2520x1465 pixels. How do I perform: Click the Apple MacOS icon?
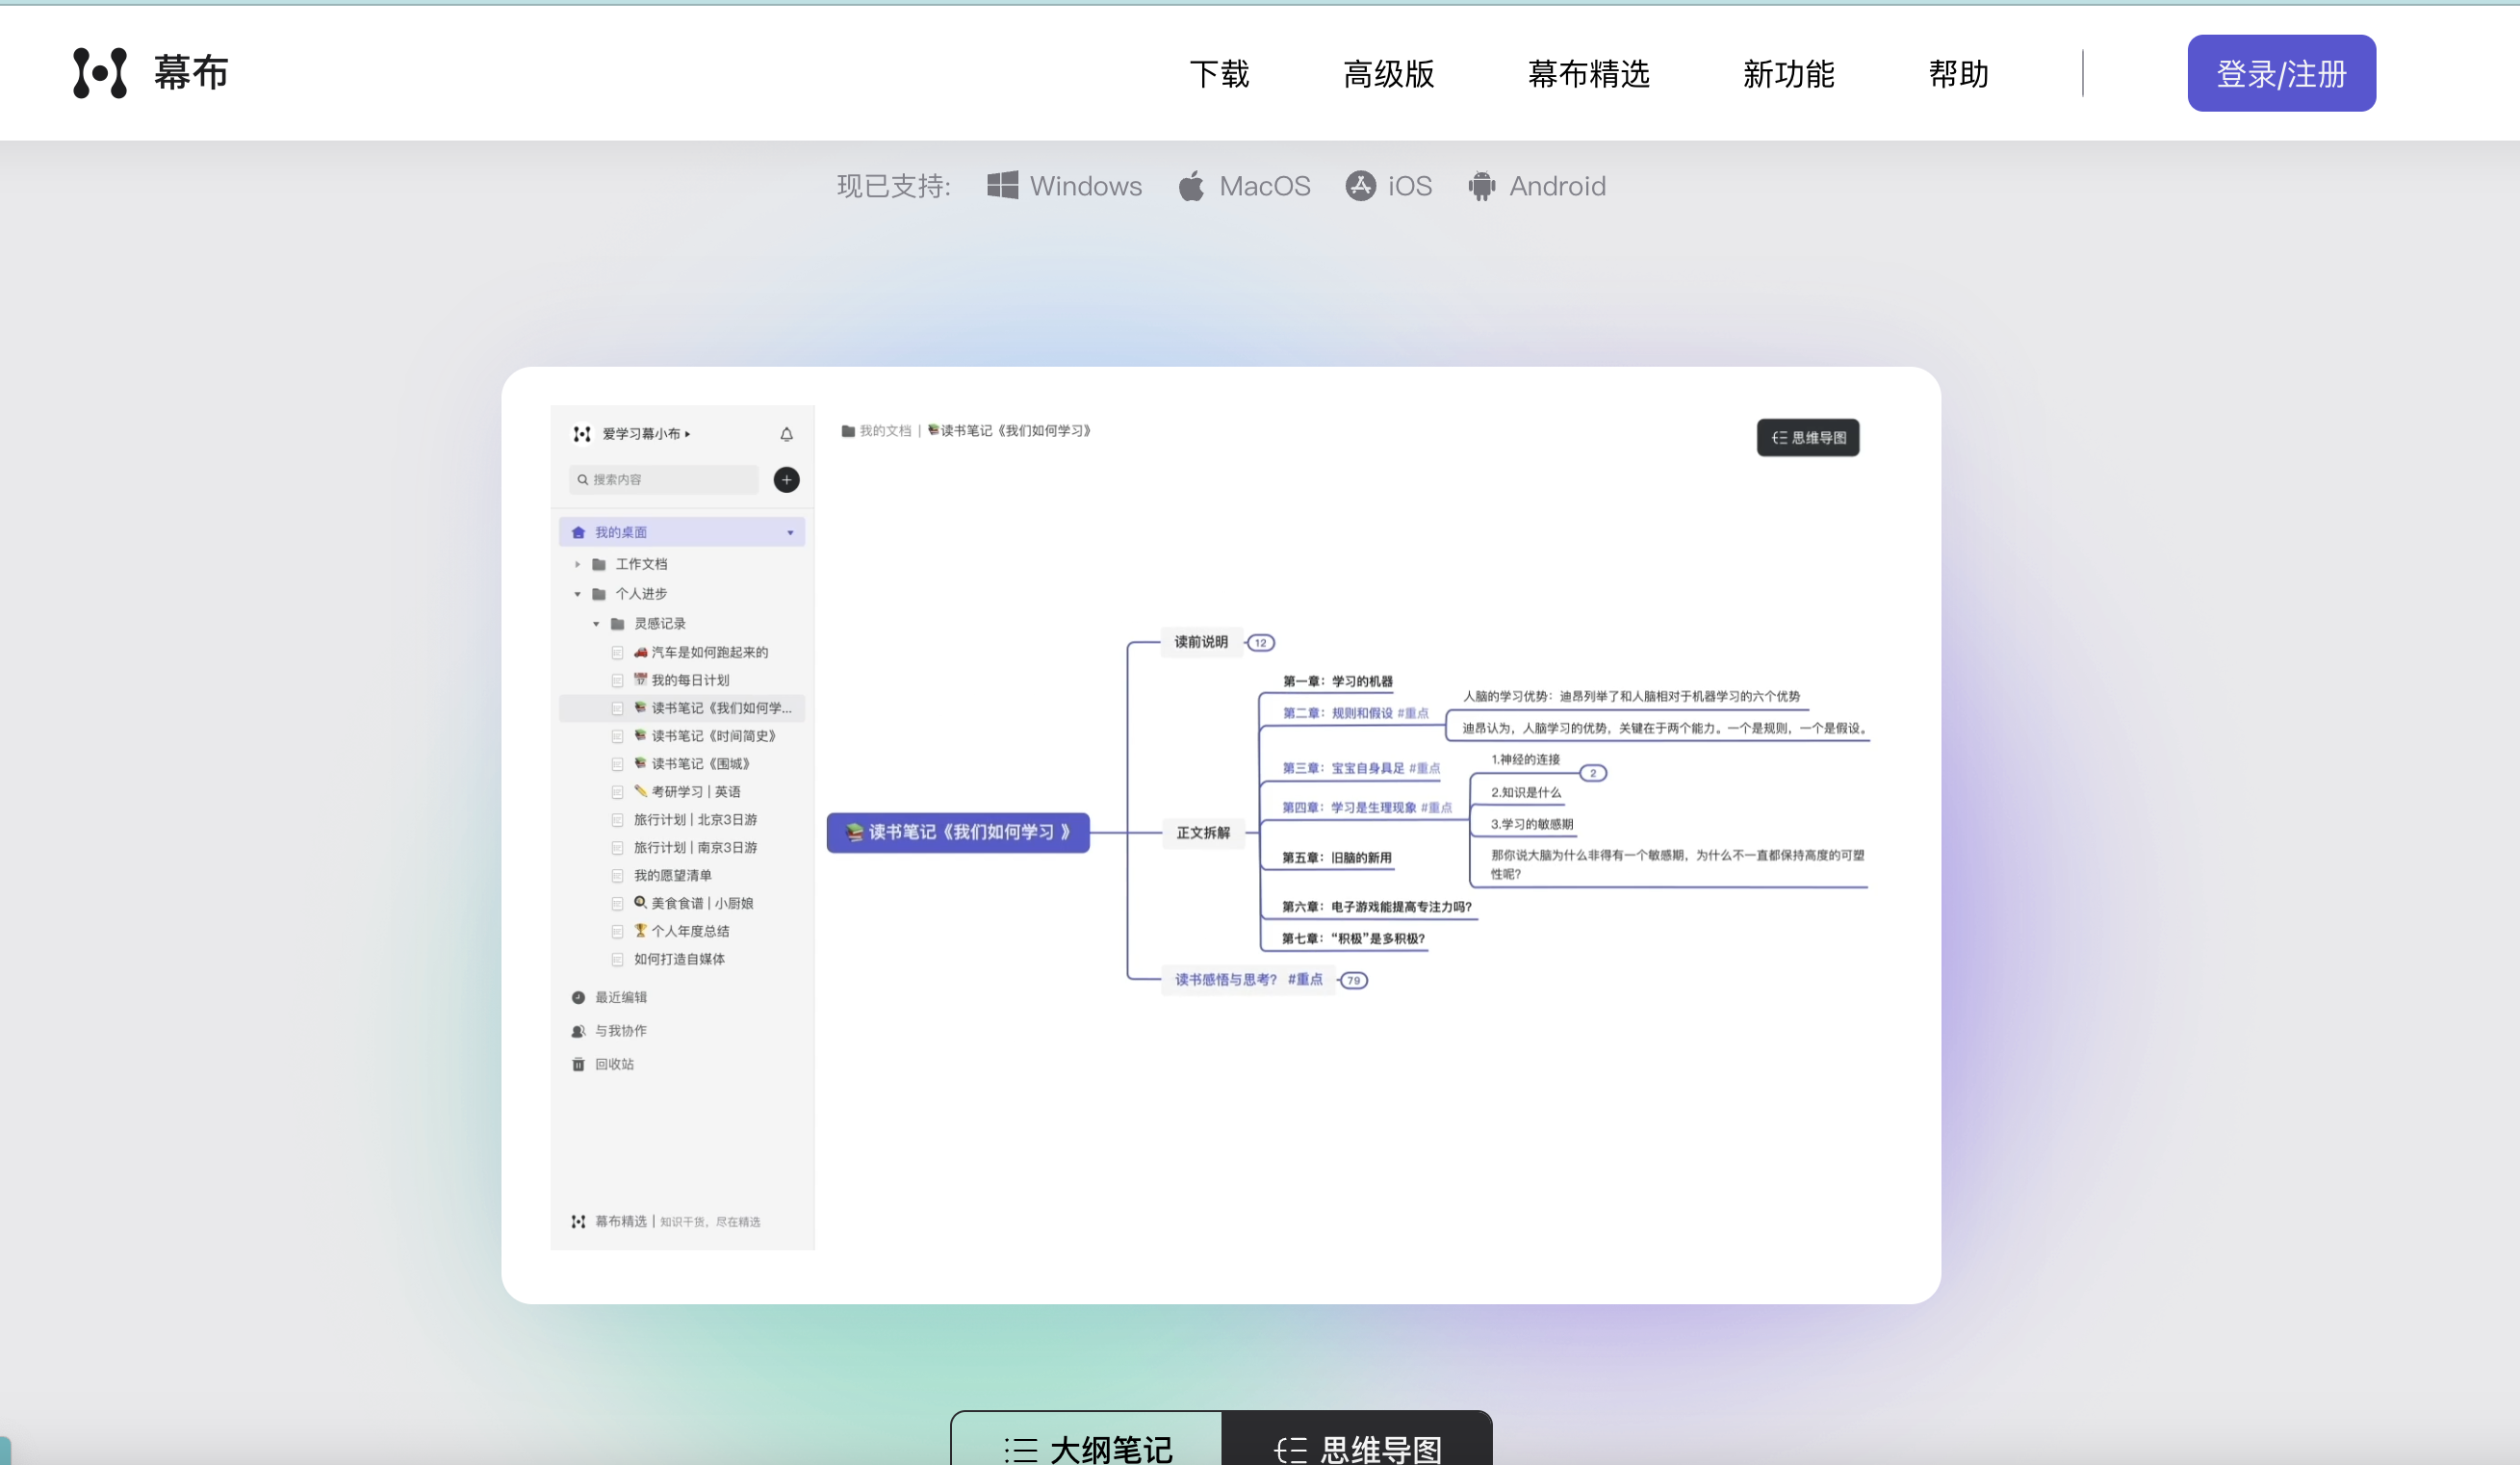1191,186
